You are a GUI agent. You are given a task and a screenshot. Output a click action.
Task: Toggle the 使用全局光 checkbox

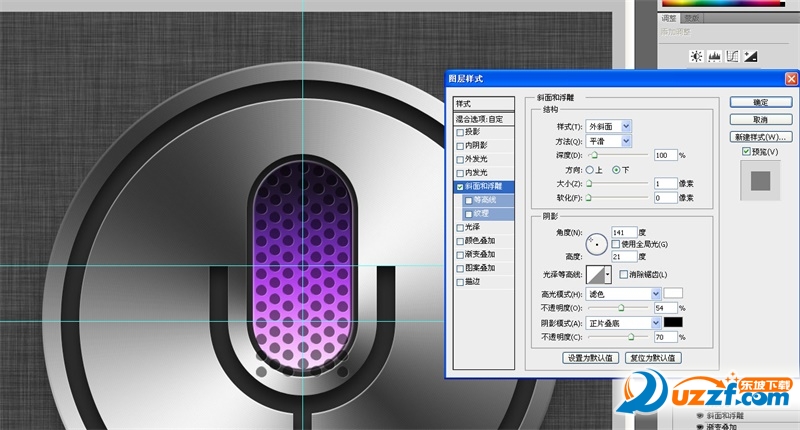click(x=616, y=244)
